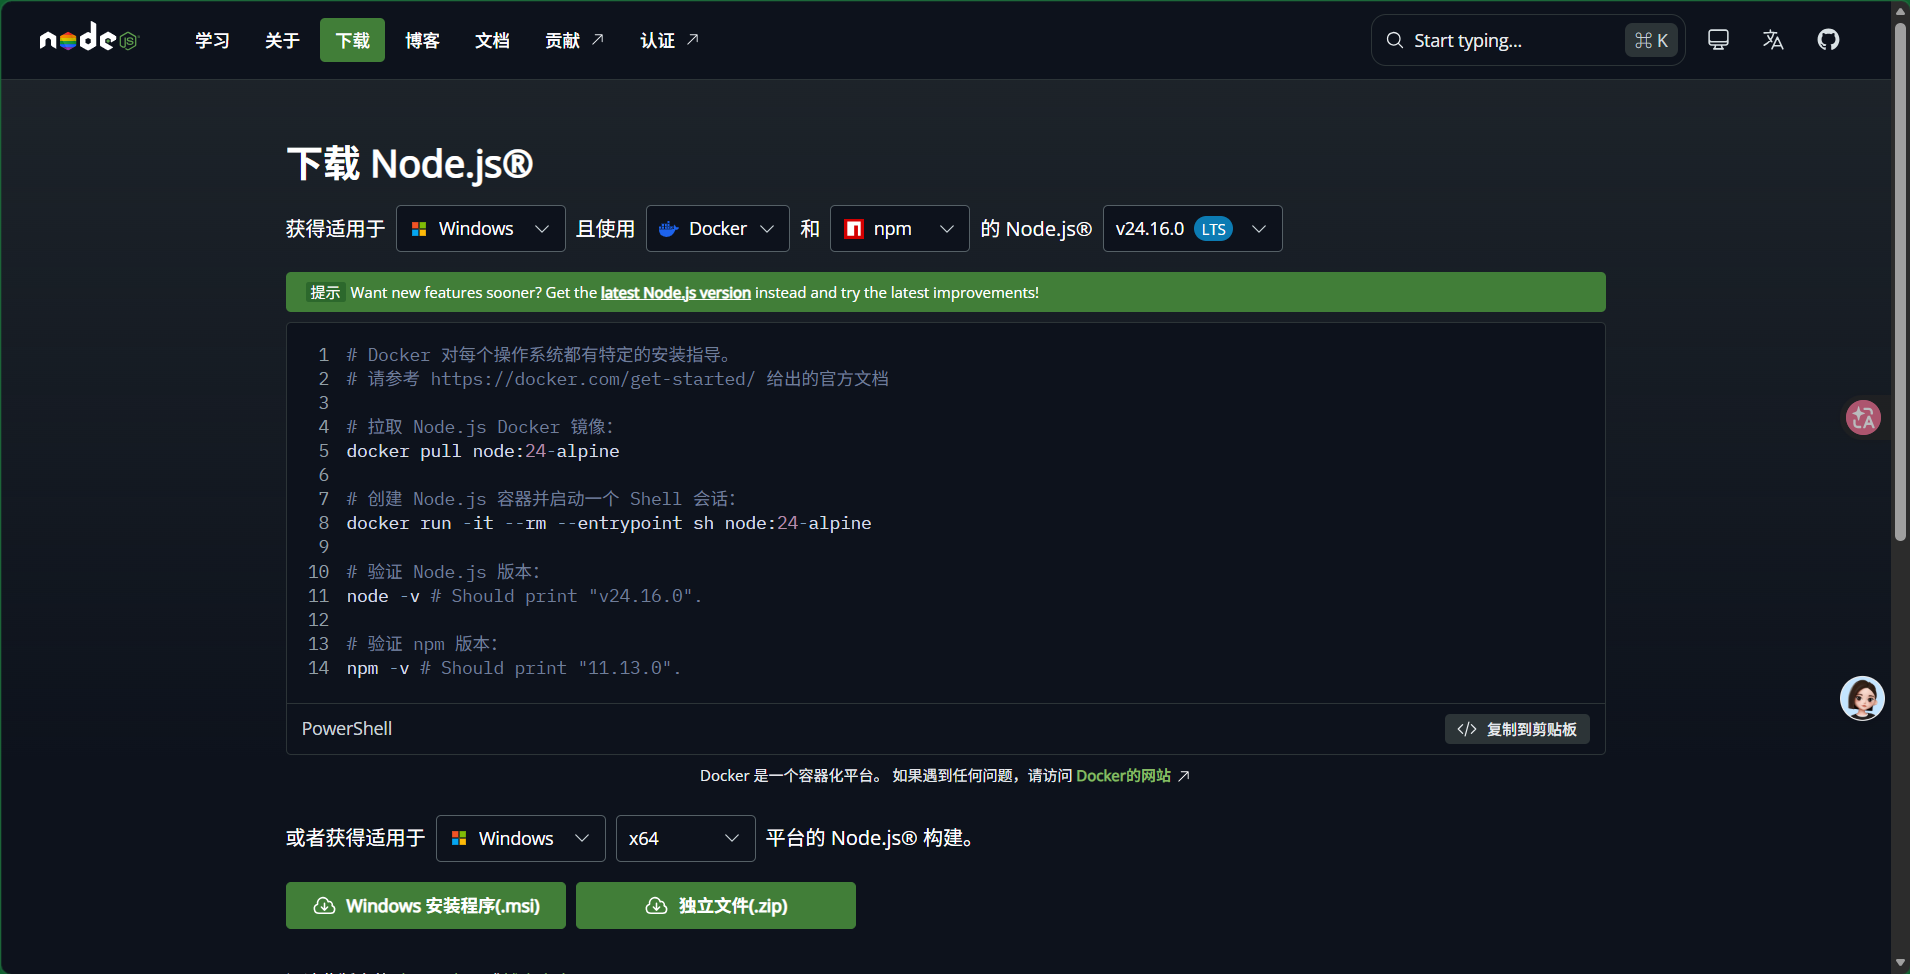Click the 提示 badge in green banner
This screenshot has width=1910, height=974.
coord(325,293)
